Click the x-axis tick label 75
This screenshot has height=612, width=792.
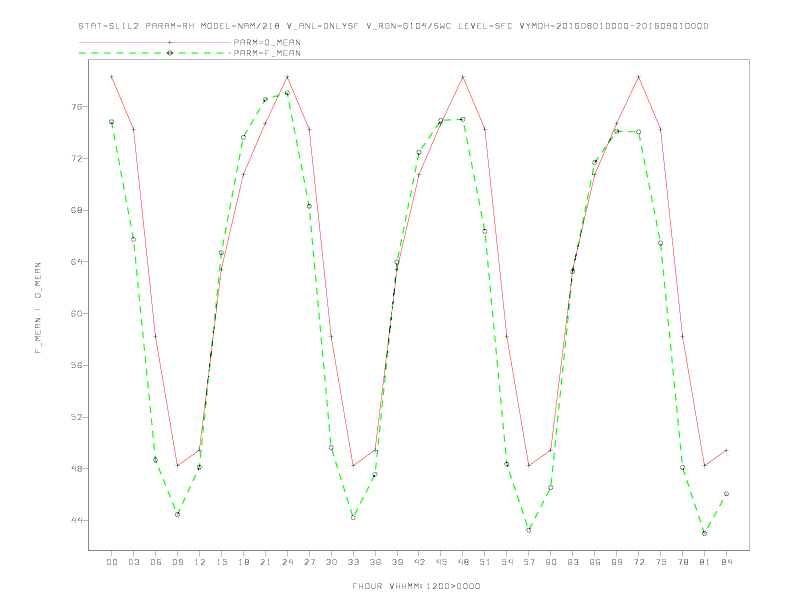coord(661,562)
